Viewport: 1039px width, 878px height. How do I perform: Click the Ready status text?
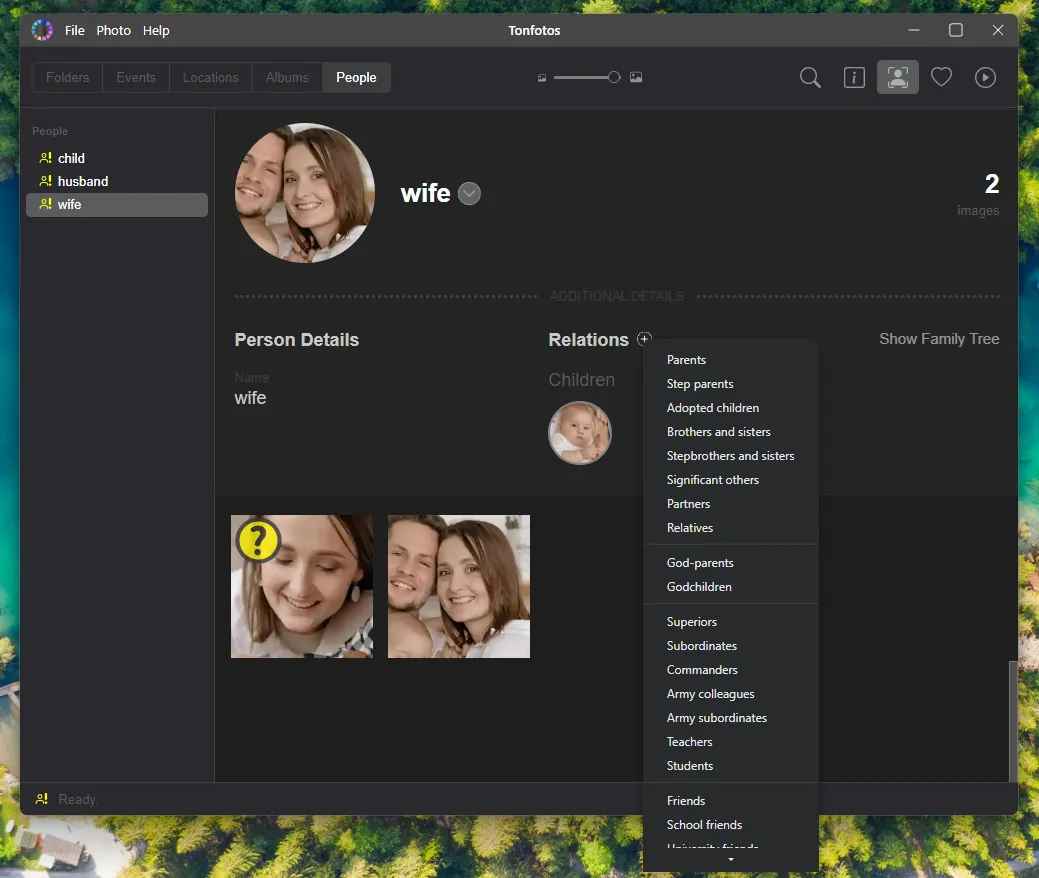pyautogui.click(x=78, y=799)
